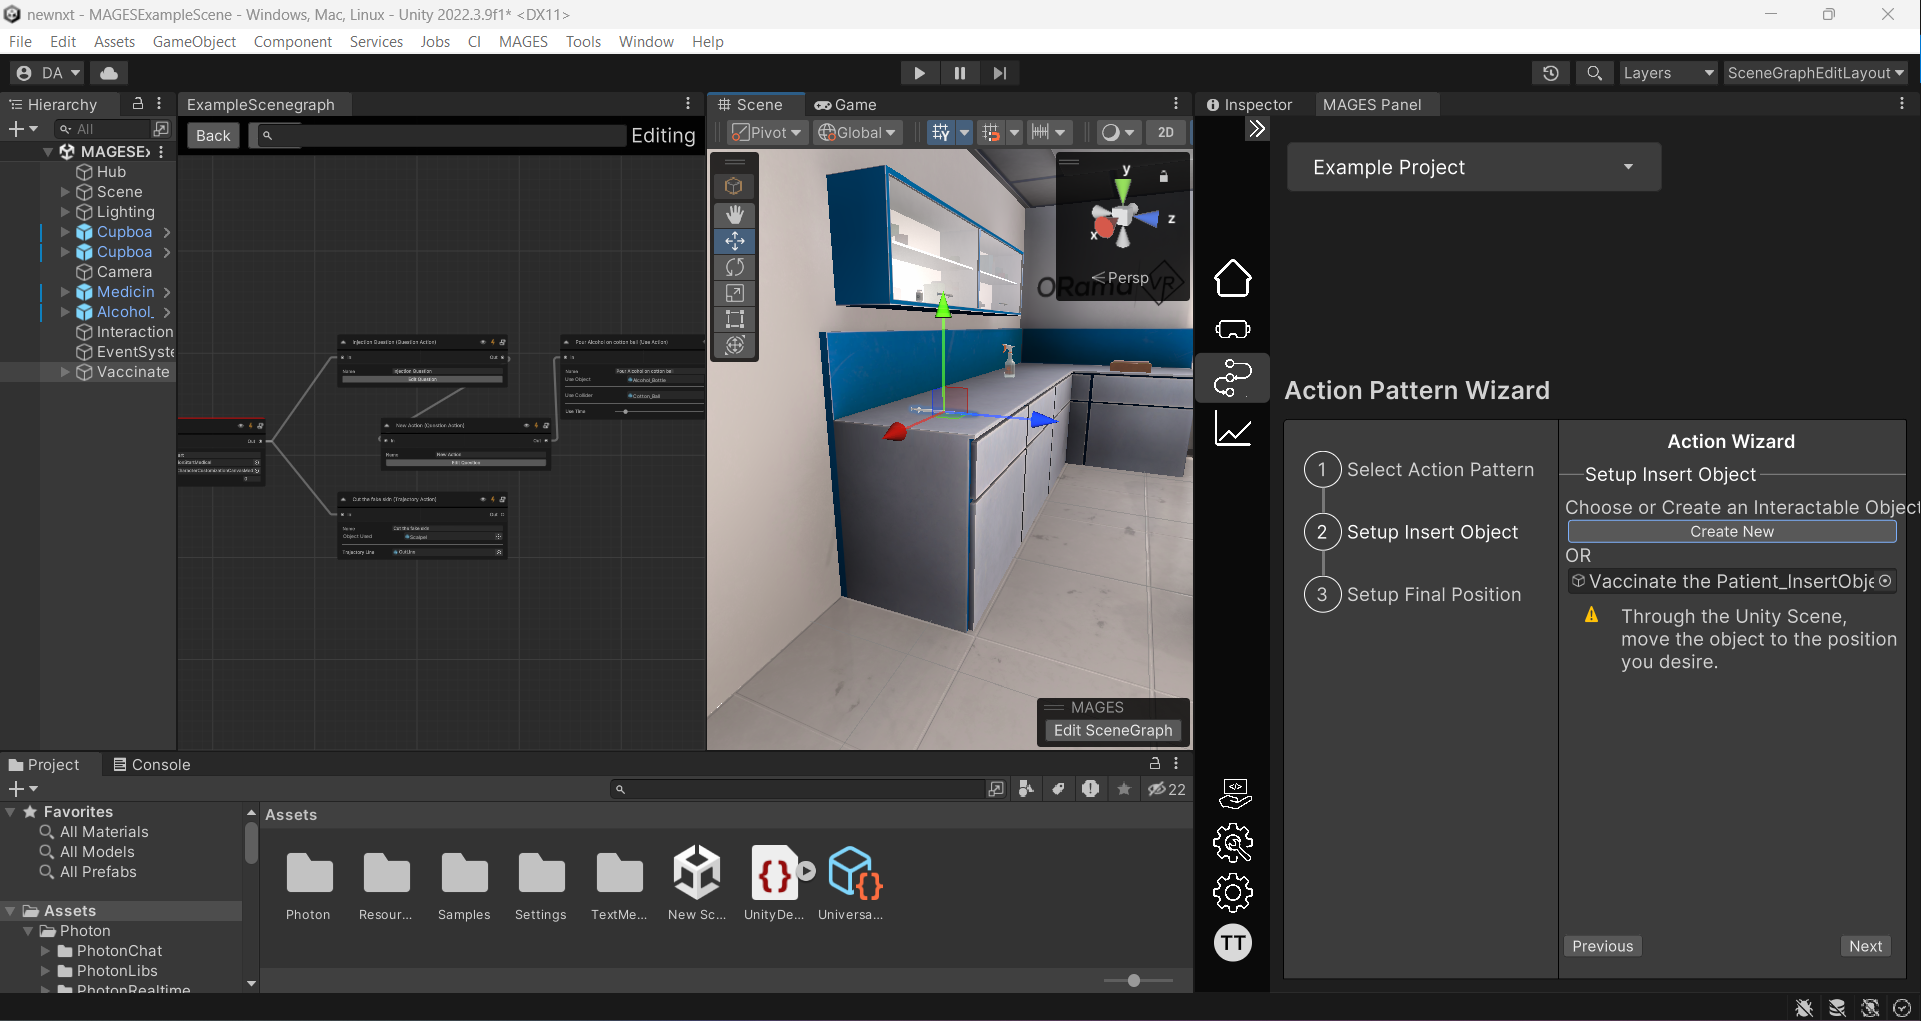This screenshot has width=1921, height=1021.
Task: Open the cloud services icon
Action: coord(109,73)
